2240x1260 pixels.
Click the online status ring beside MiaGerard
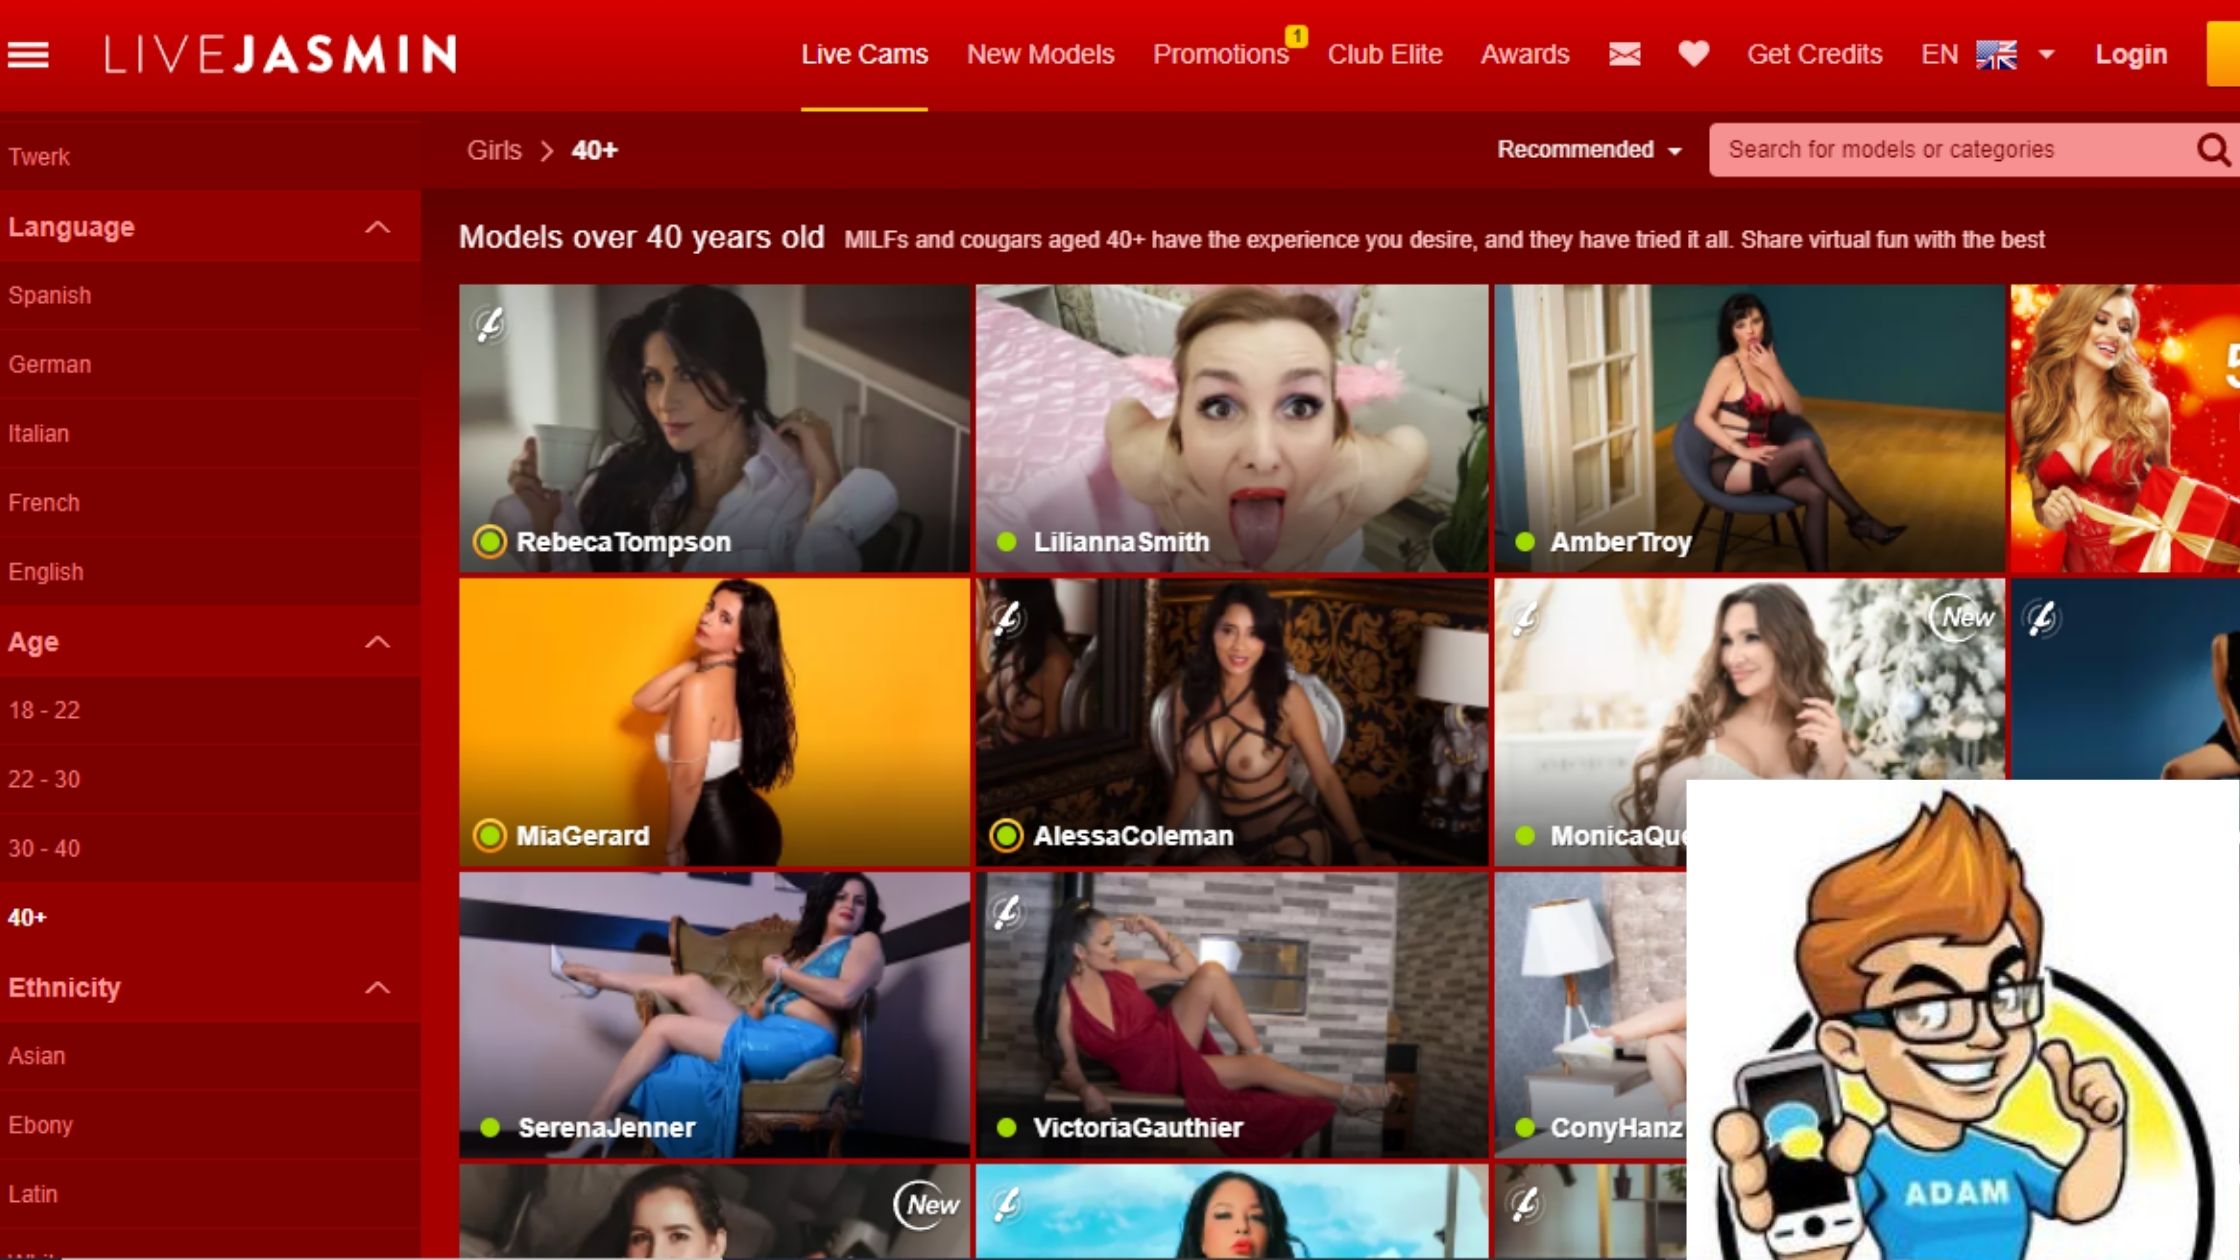(489, 835)
